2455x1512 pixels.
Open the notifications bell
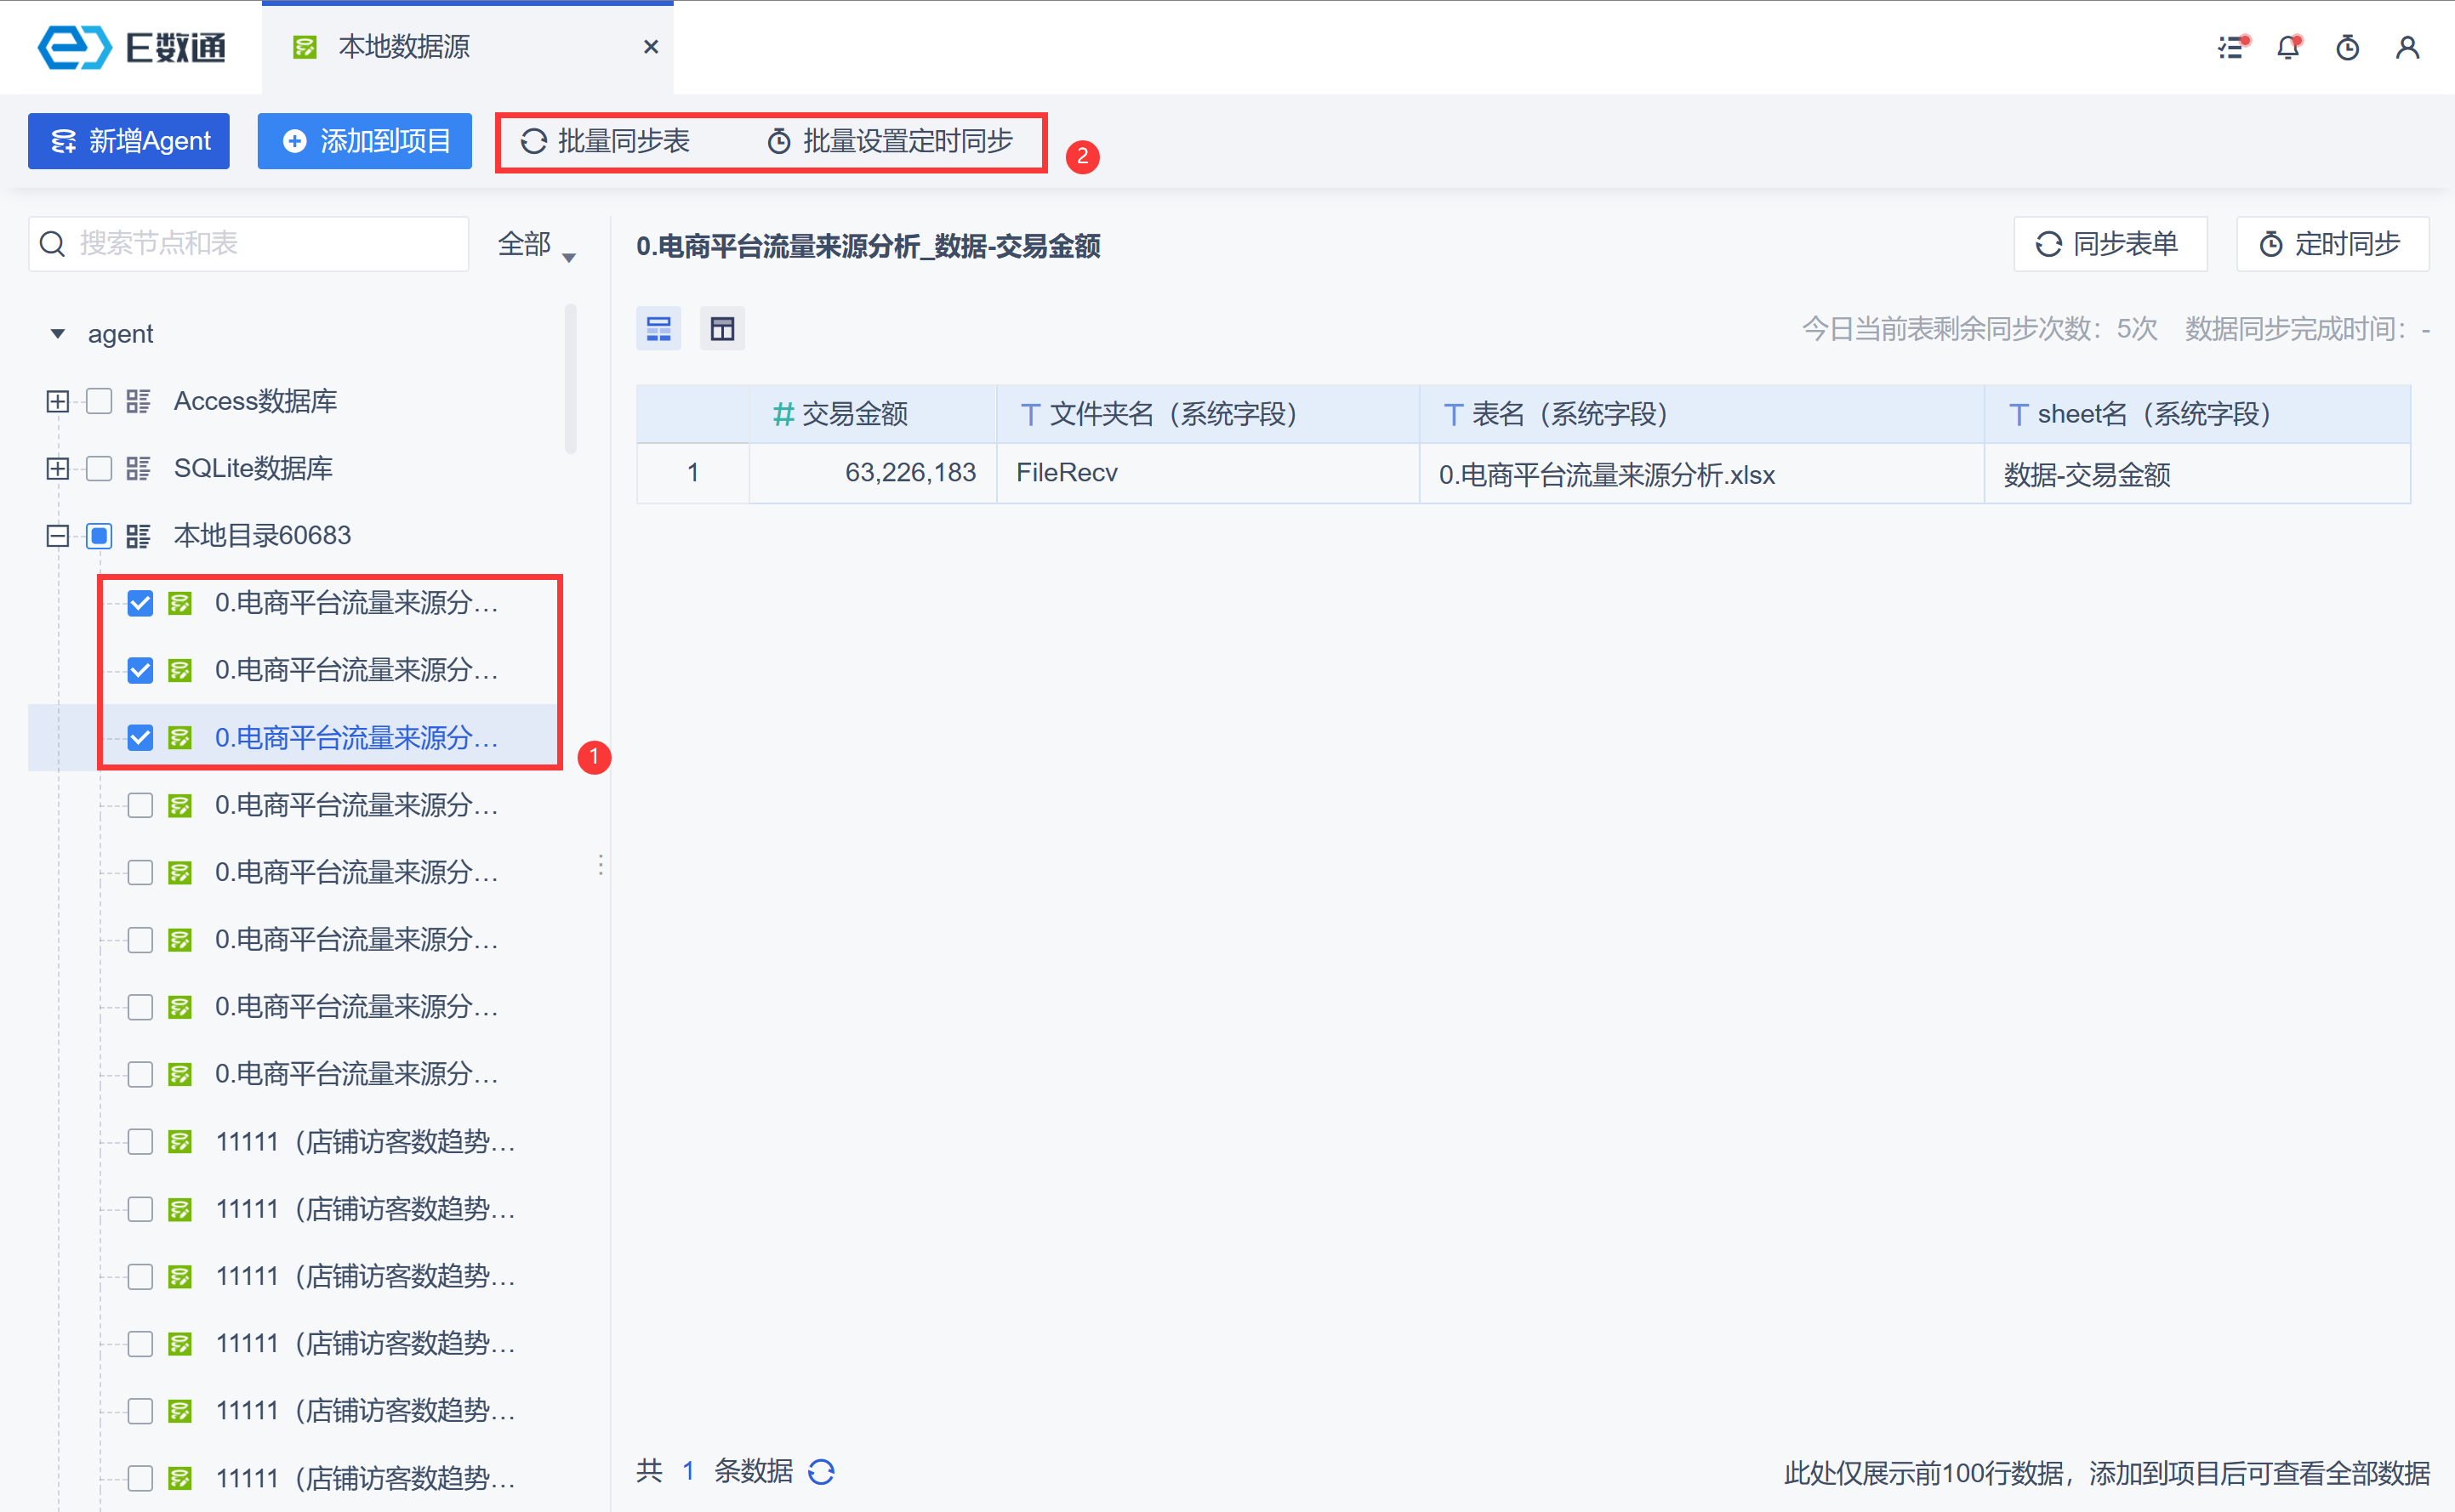click(2289, 47)
